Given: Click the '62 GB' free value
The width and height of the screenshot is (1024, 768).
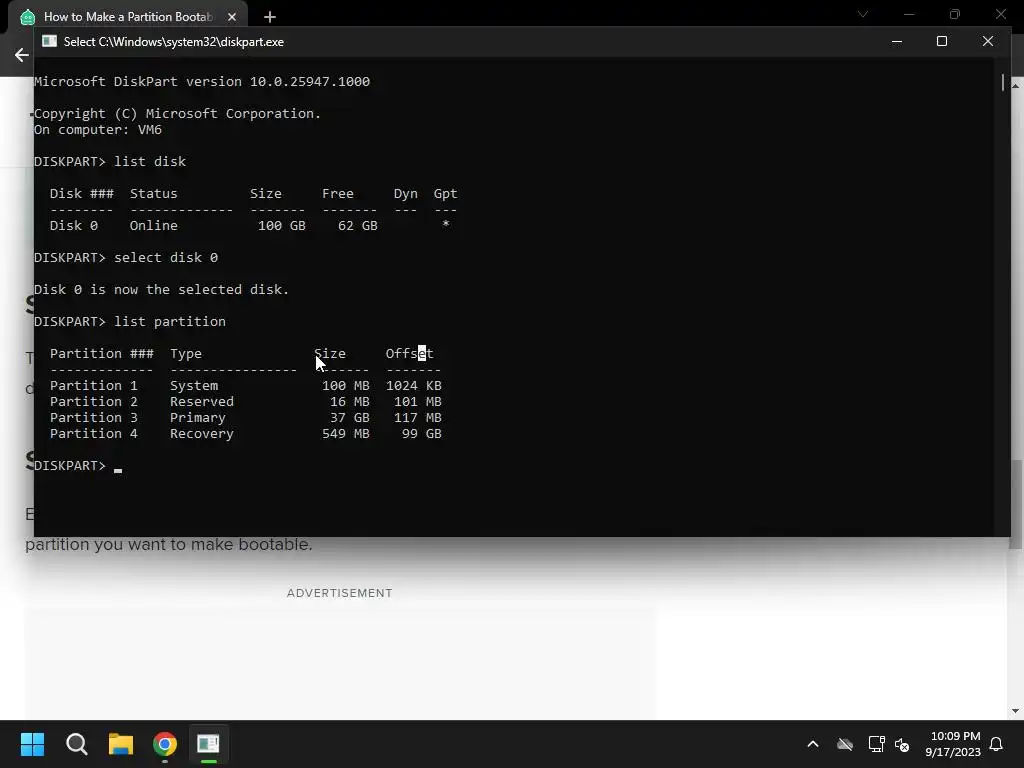Looking at the screenshot, I should click(x=357, y=225).
